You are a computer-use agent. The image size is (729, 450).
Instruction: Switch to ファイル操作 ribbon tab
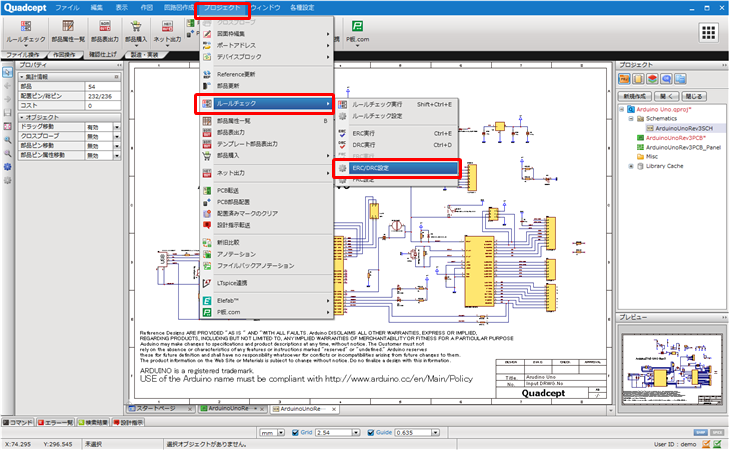23,55
